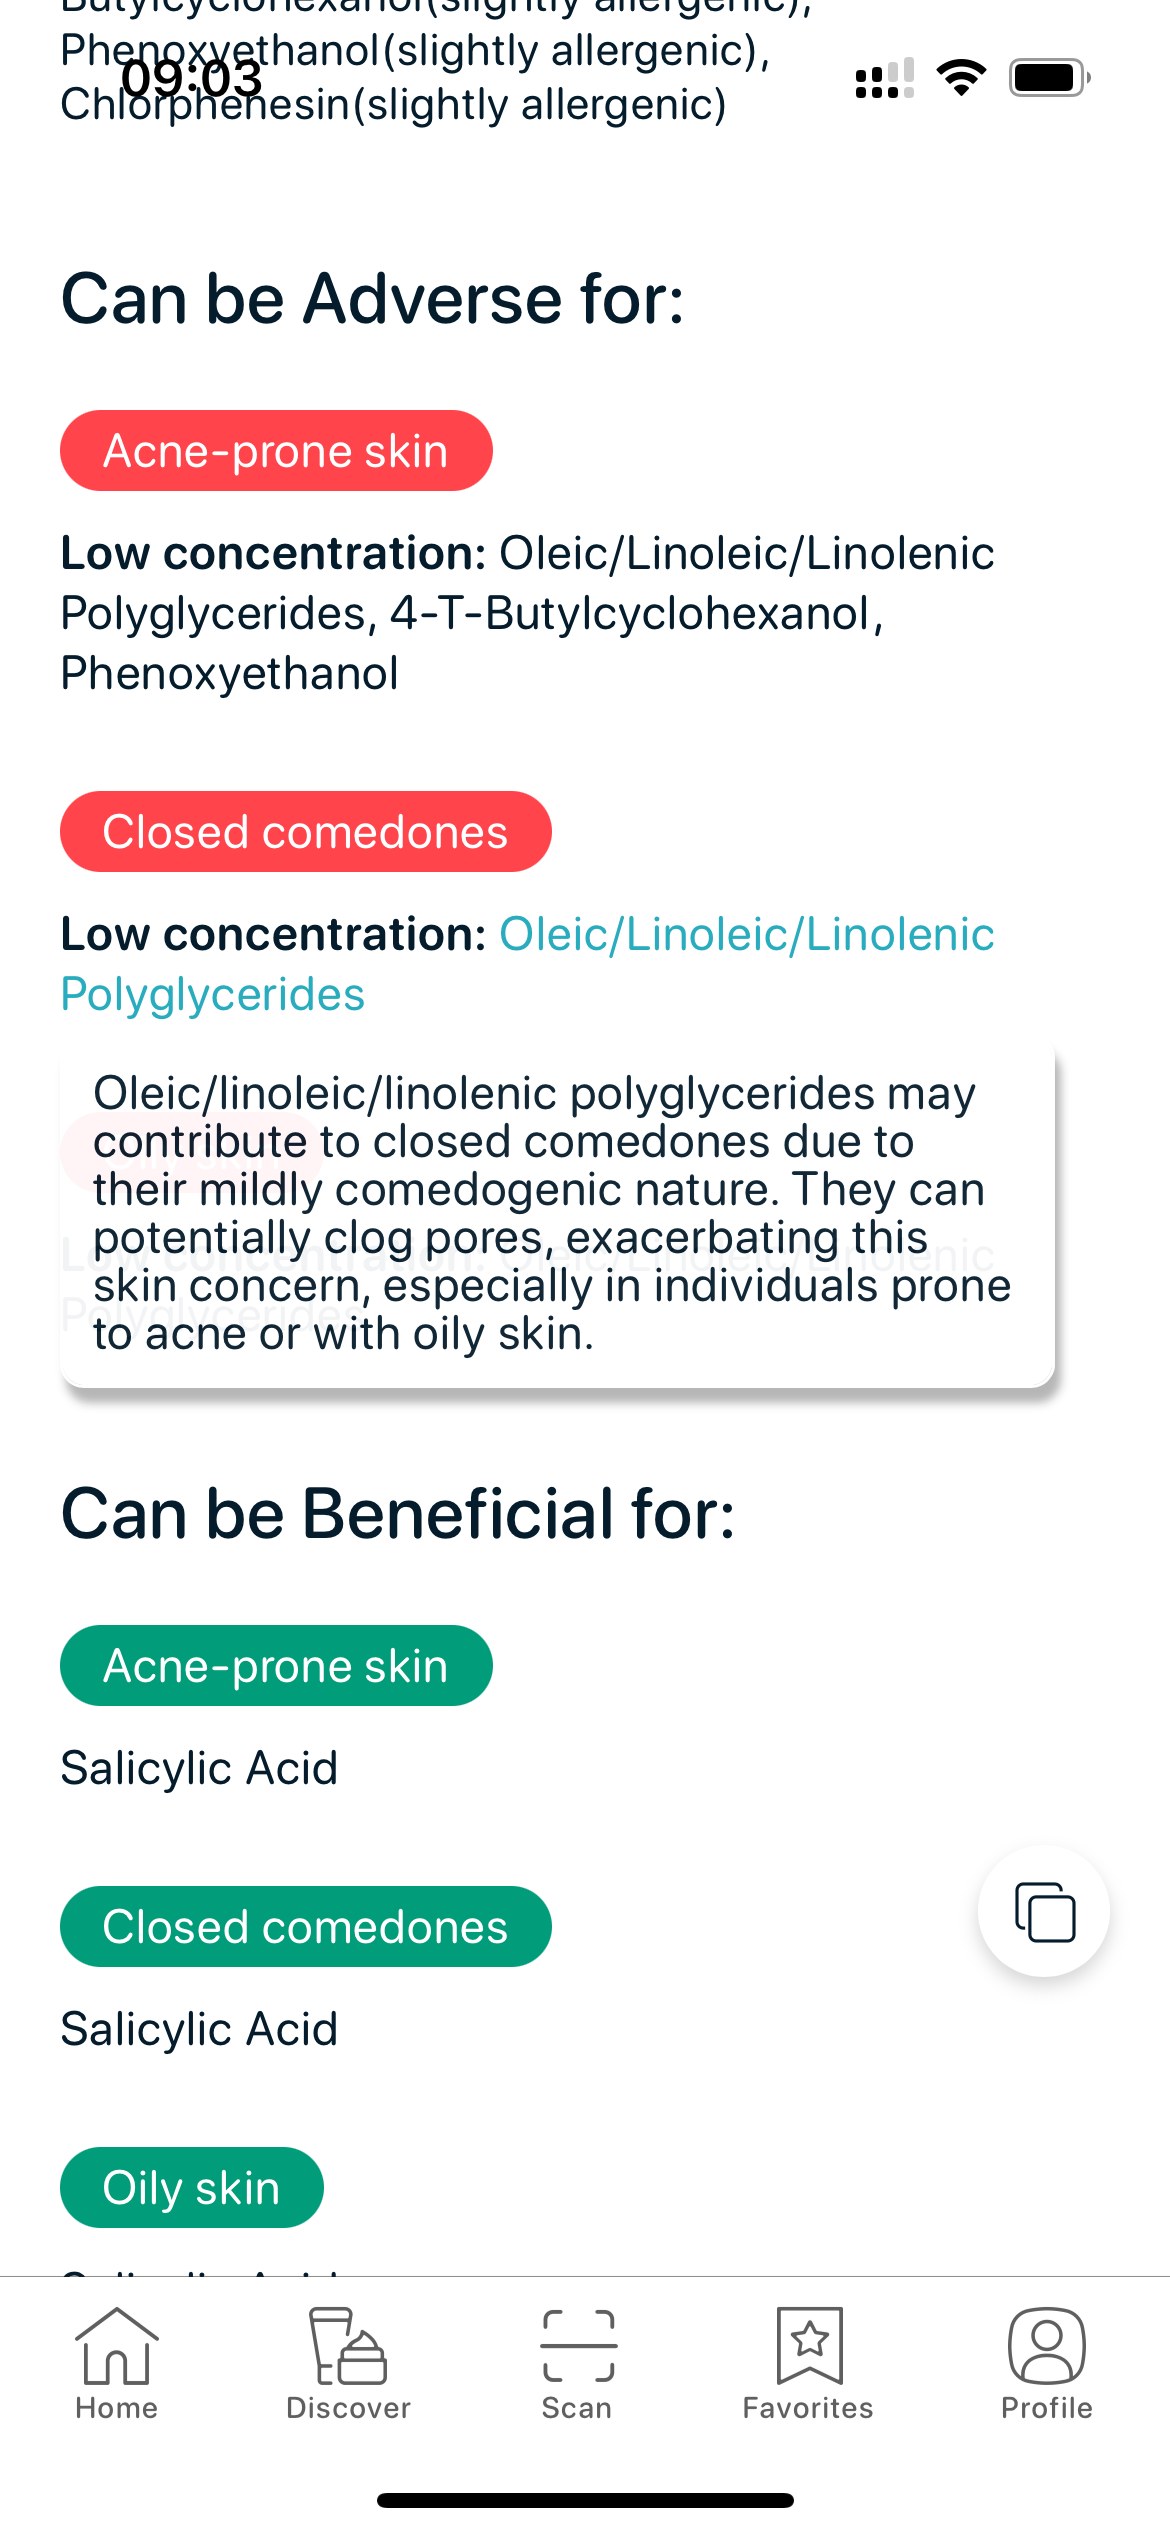Expand the green Acne-prone skin category

pos(276,1665)
